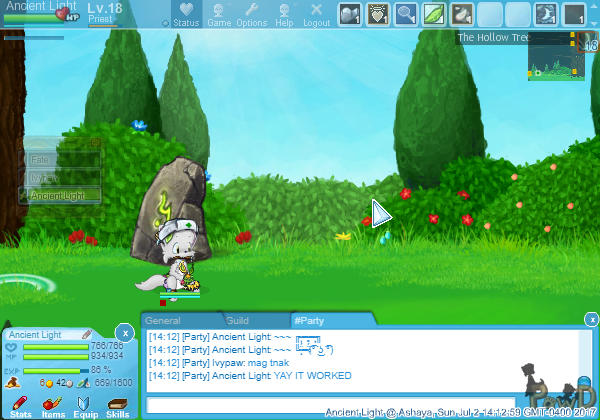Open the Stats pencil icon

coord(20,403)
